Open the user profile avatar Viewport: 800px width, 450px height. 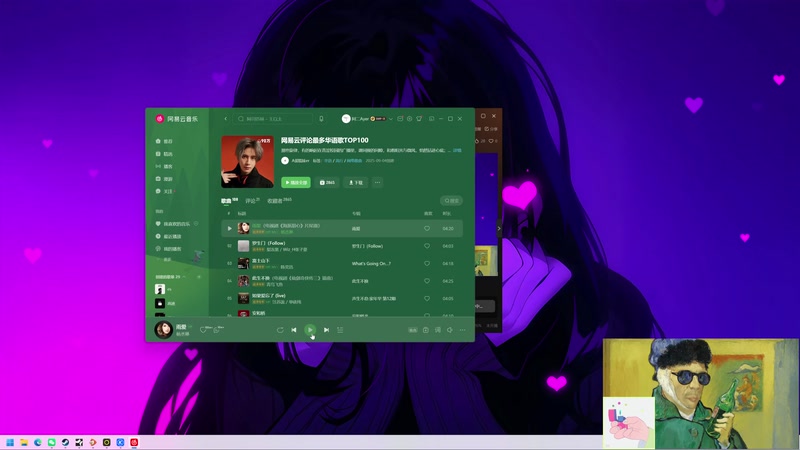pyautogui.click(x=346, y=118)
